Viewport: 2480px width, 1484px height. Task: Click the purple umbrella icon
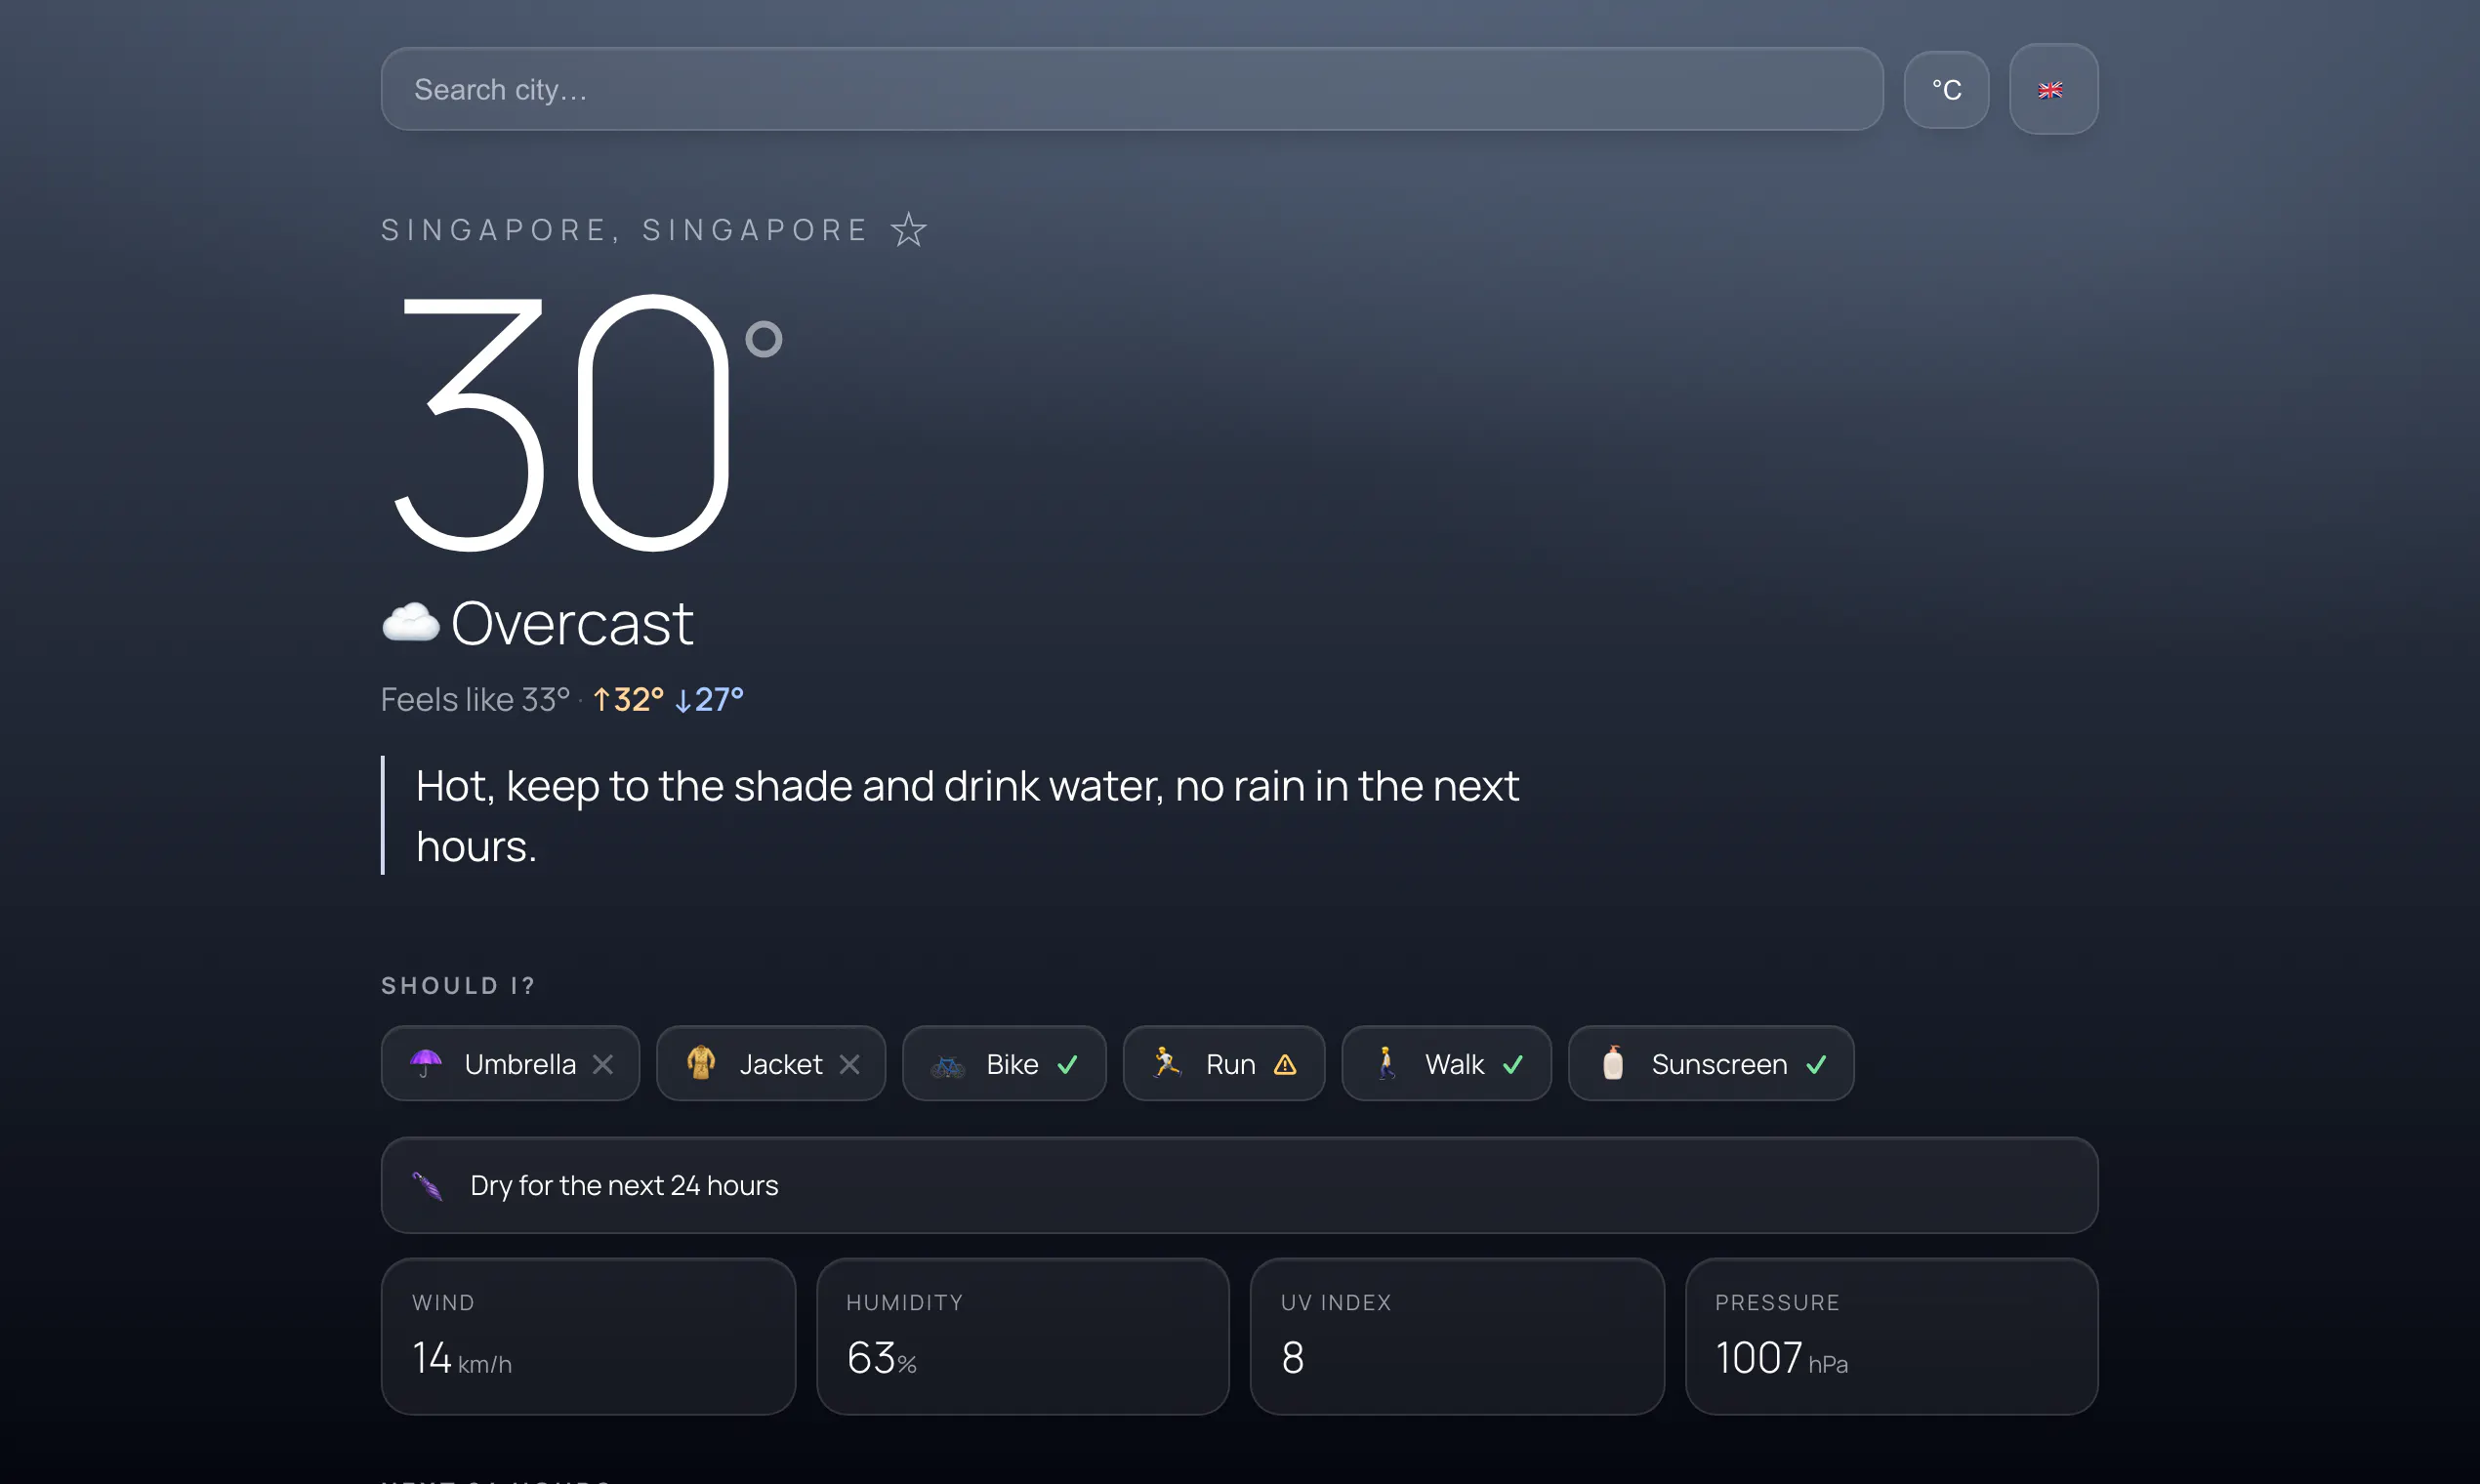click(x=426, y=1063)
